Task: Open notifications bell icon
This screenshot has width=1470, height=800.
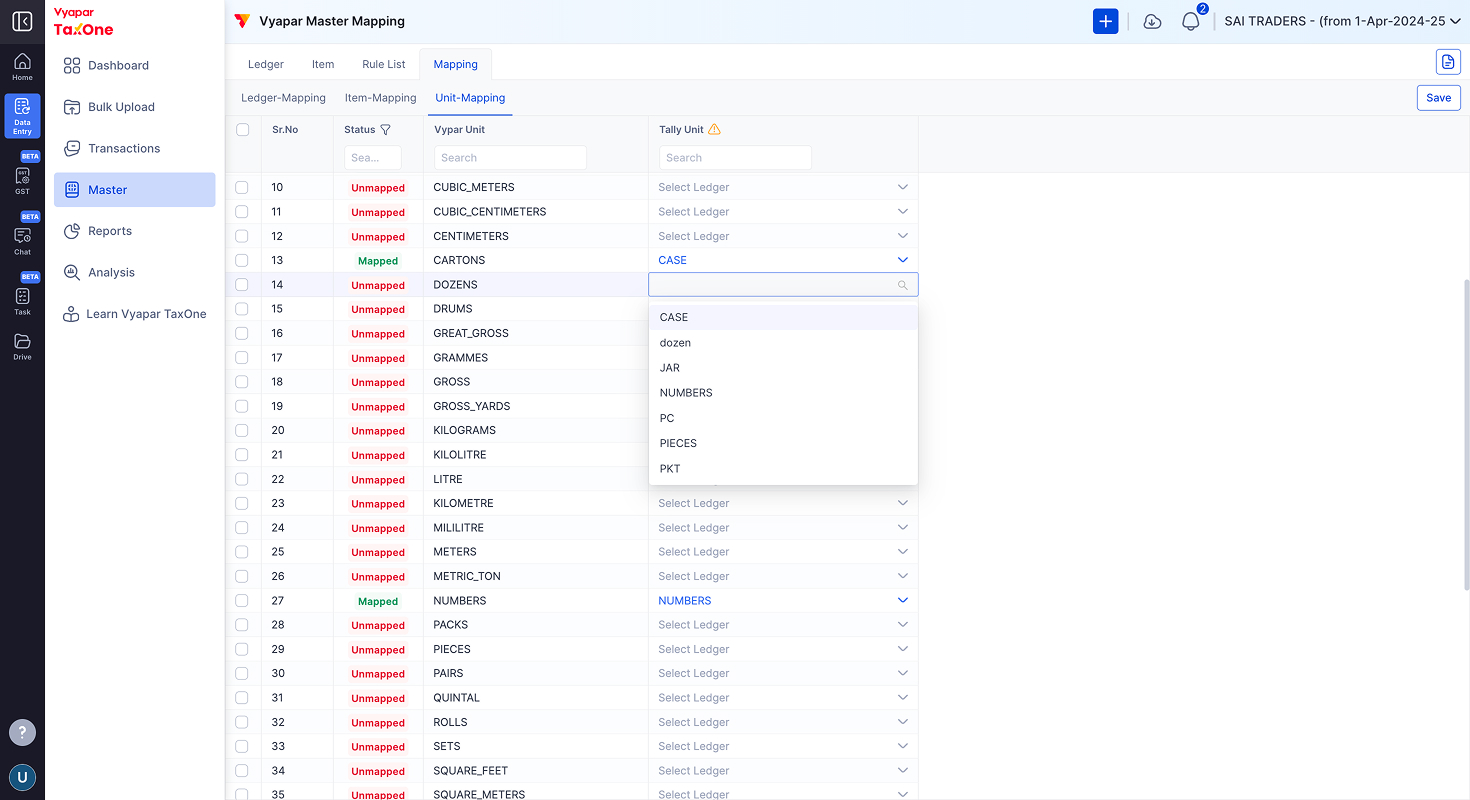Action: [x=1190, y=21]
